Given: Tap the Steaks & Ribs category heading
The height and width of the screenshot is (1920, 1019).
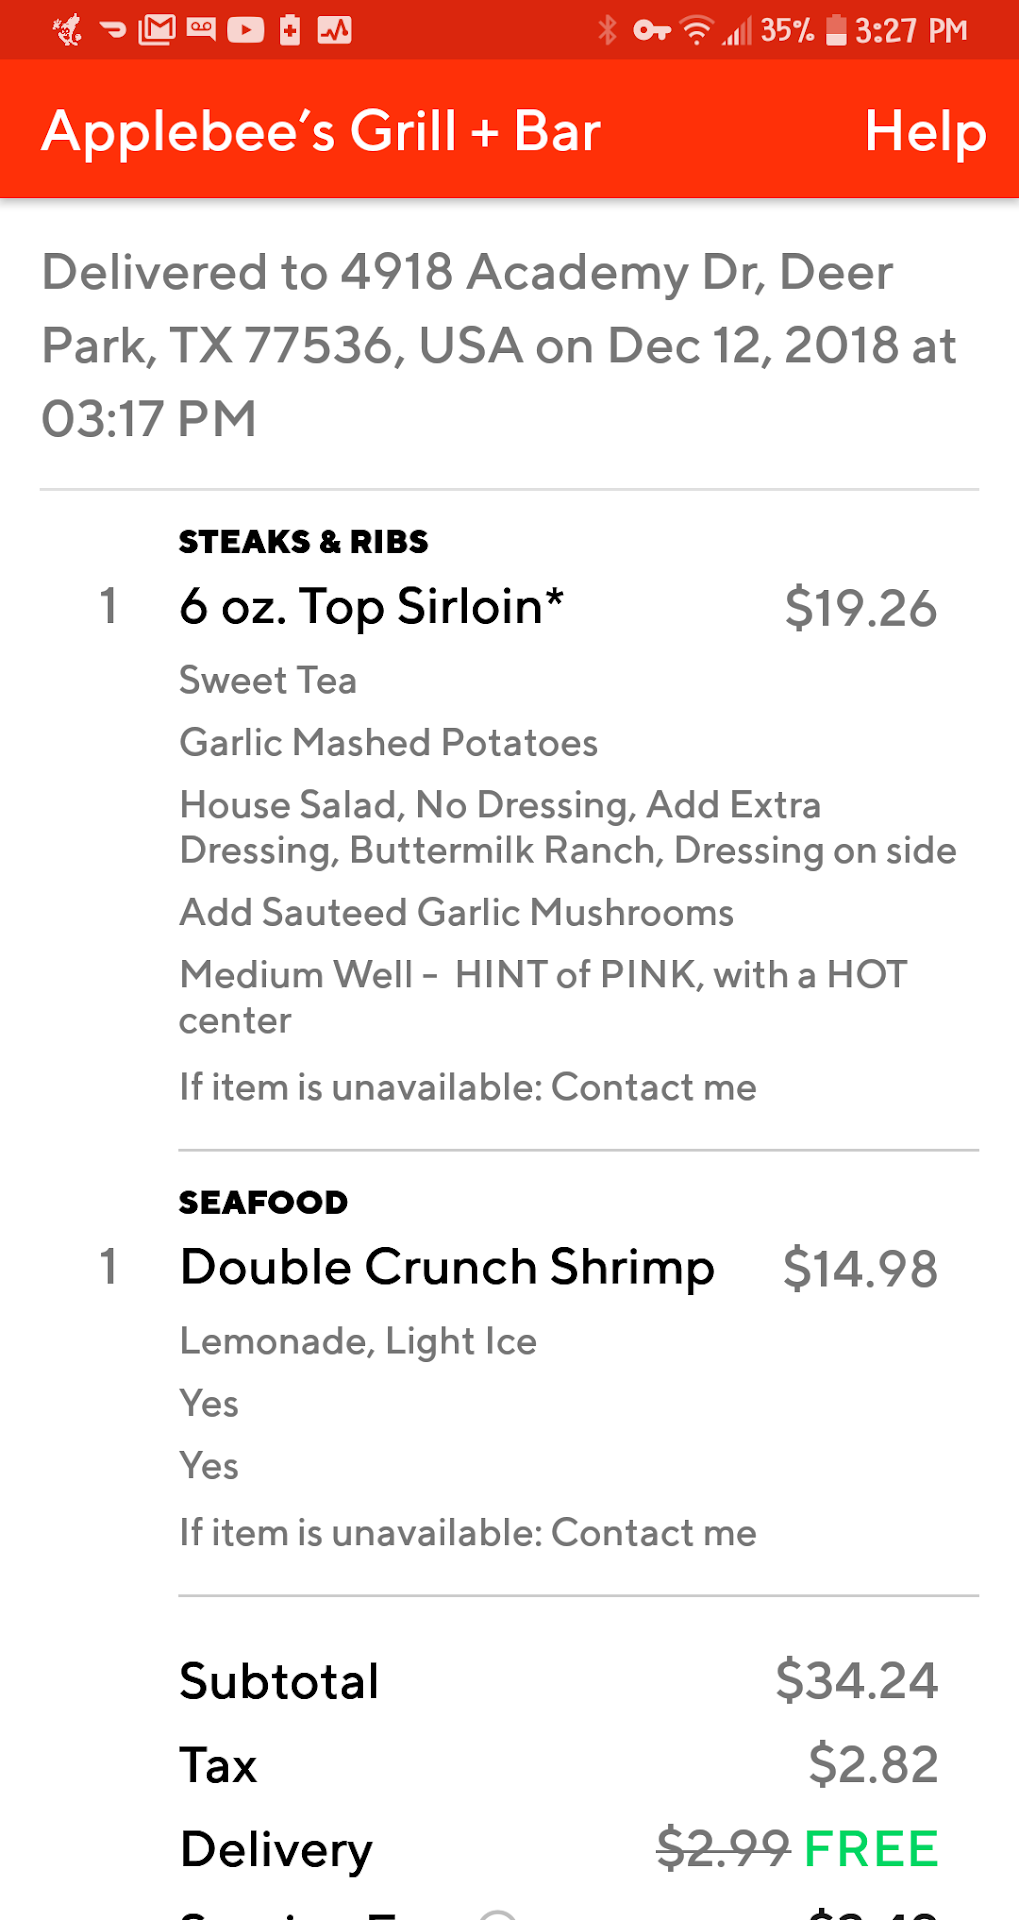Looking at the screenshot, I should (x=303, y=542).
